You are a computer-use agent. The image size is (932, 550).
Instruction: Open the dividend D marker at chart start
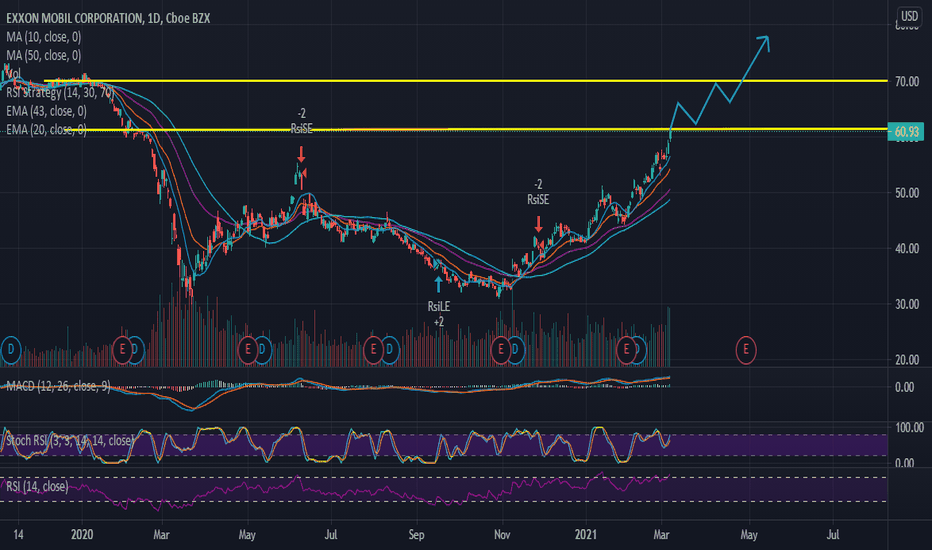pos(11,350)
